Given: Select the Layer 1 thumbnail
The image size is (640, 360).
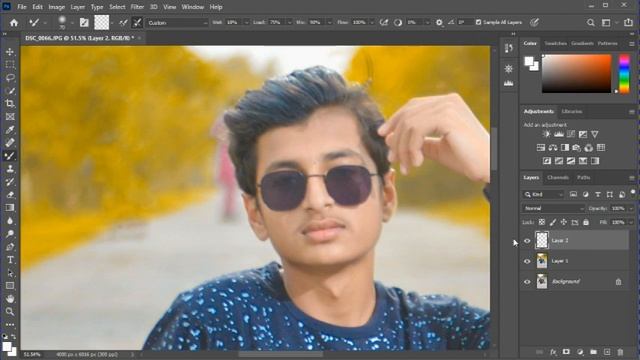Looking at the screenshot, I should (542, 261).
